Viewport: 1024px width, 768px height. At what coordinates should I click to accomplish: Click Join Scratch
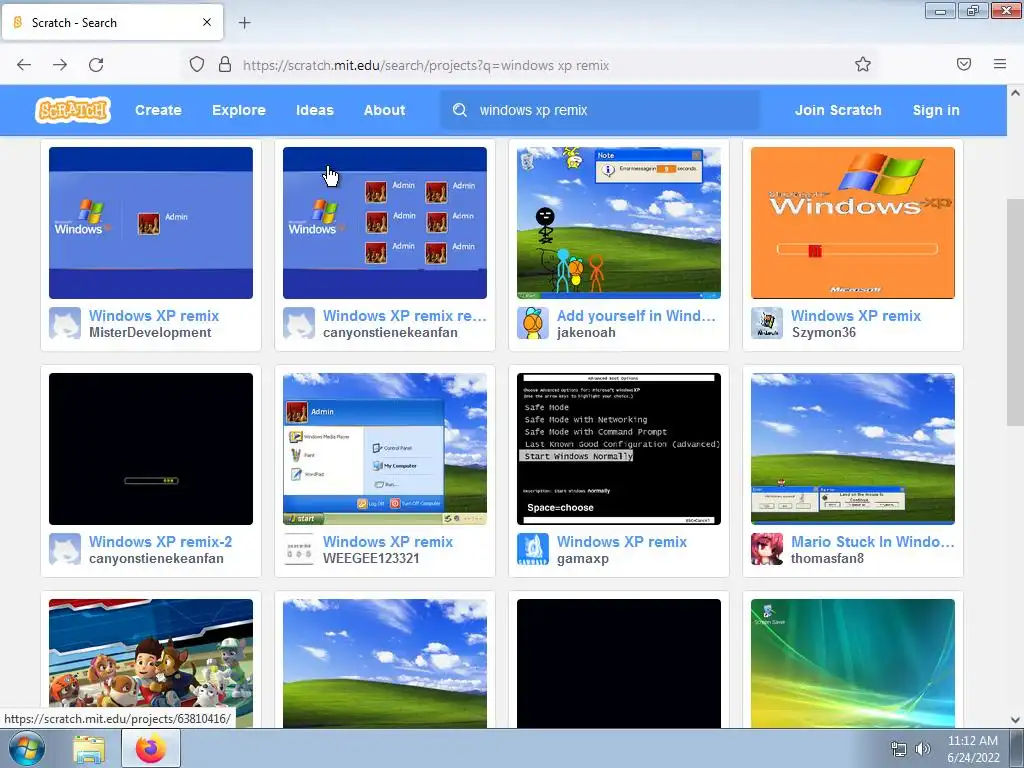[x=838, y=110]
